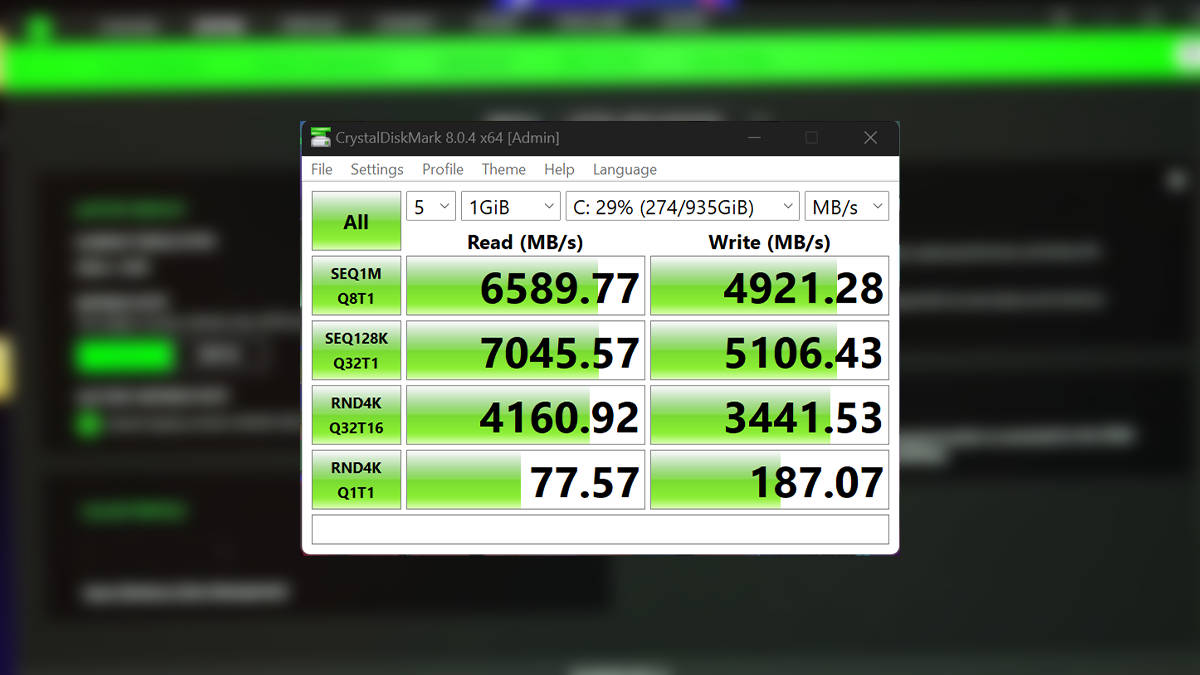
Task: Select the 7045.57 read result
Action: [x=525, y=351]
